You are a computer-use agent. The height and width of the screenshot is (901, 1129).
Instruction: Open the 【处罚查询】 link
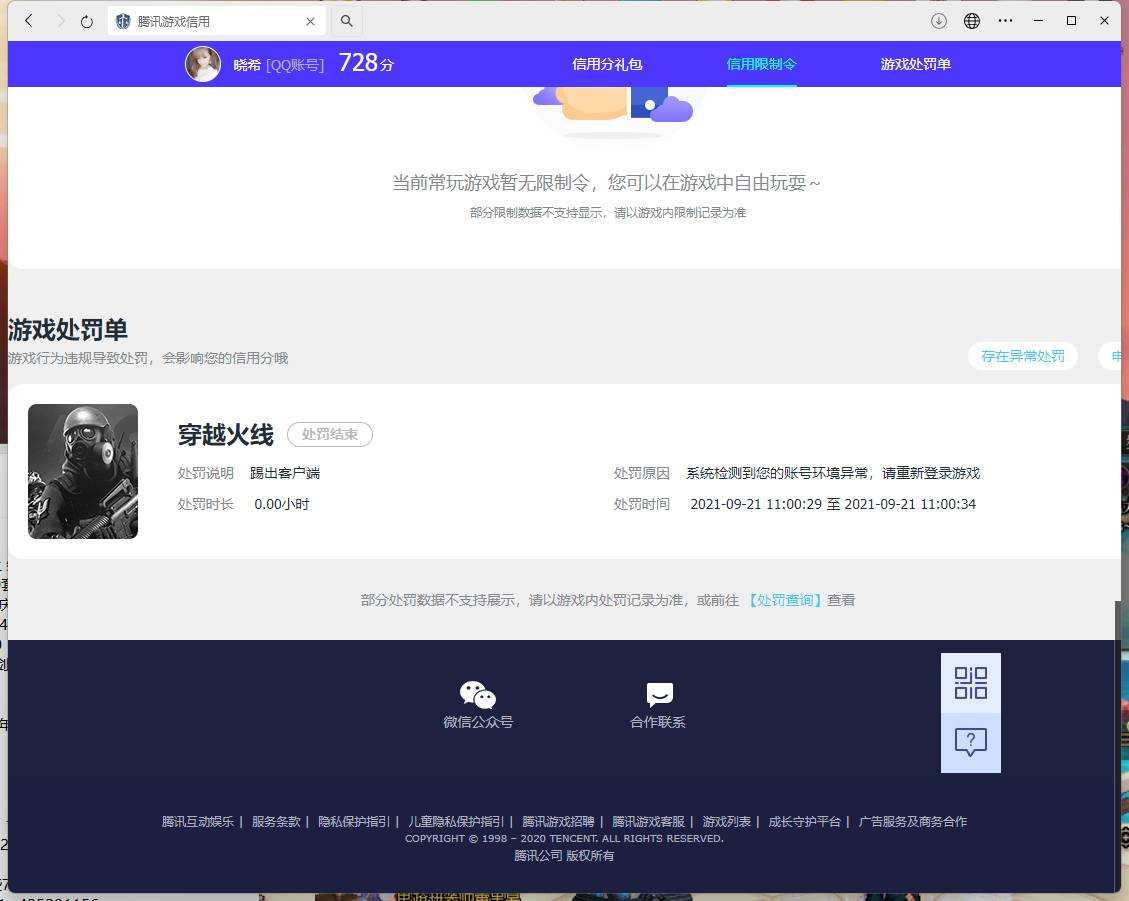point(784,600)
